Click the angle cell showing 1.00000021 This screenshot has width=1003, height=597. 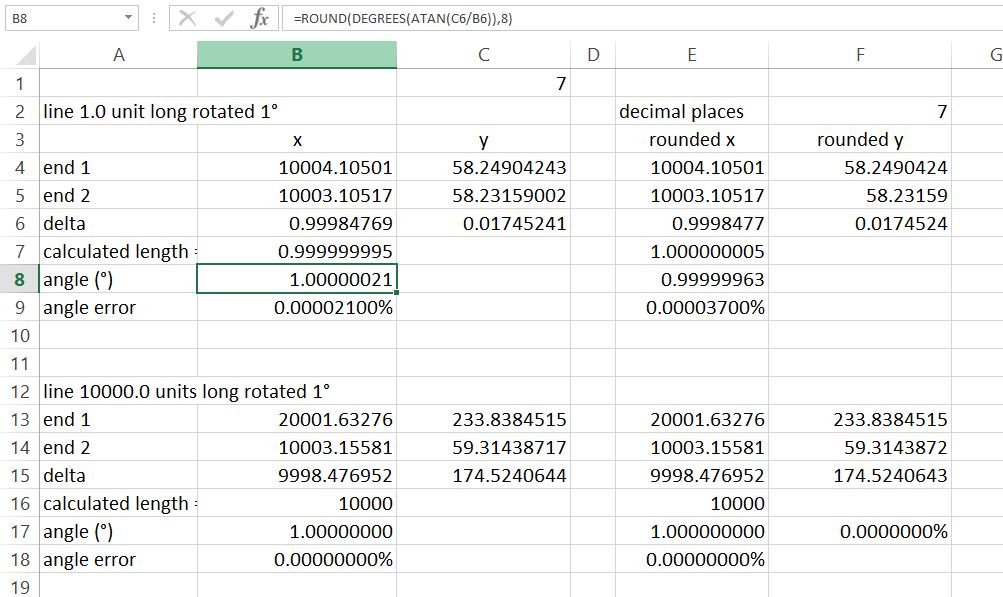click(297, 280)
